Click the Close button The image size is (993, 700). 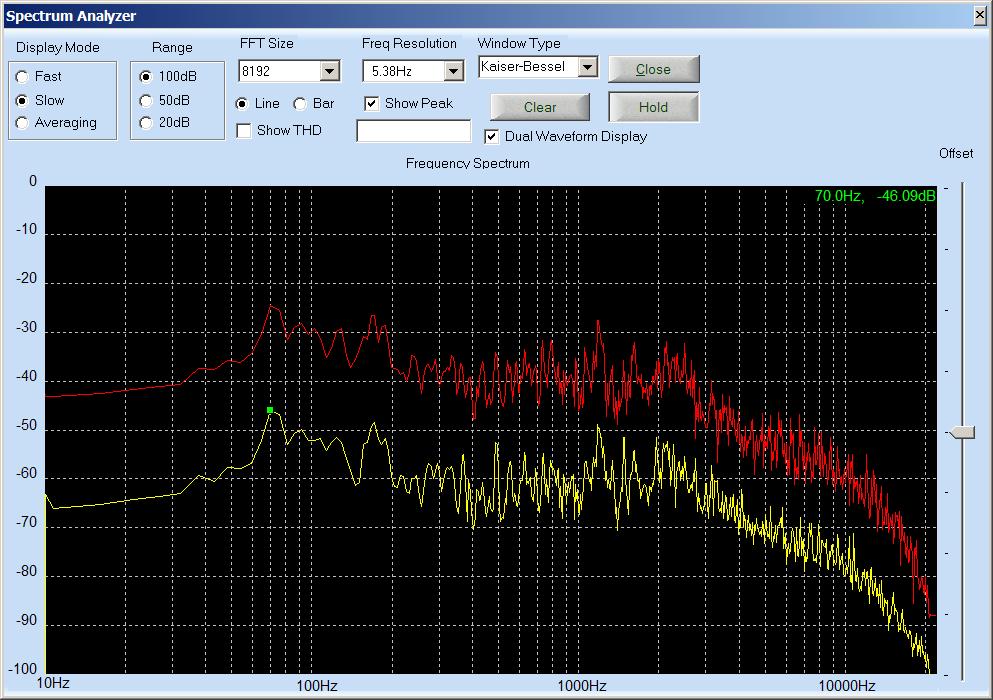[x=654, y=69]
